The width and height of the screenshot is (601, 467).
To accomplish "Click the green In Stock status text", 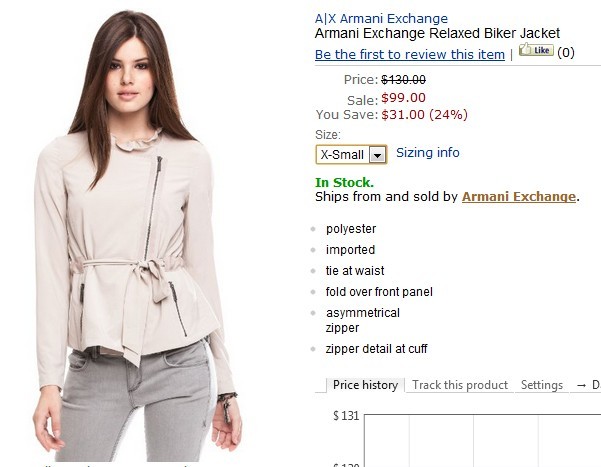I will pos(344,182).
